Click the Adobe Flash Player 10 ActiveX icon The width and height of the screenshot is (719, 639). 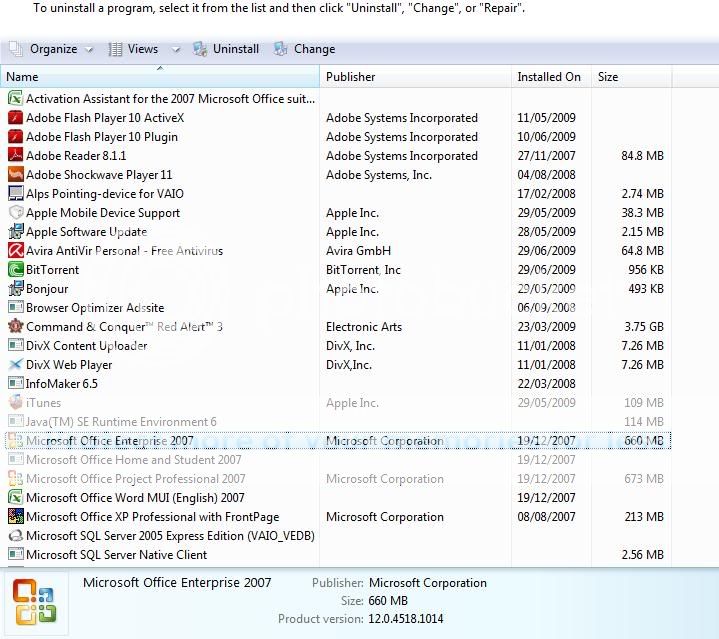coord(16,118)
